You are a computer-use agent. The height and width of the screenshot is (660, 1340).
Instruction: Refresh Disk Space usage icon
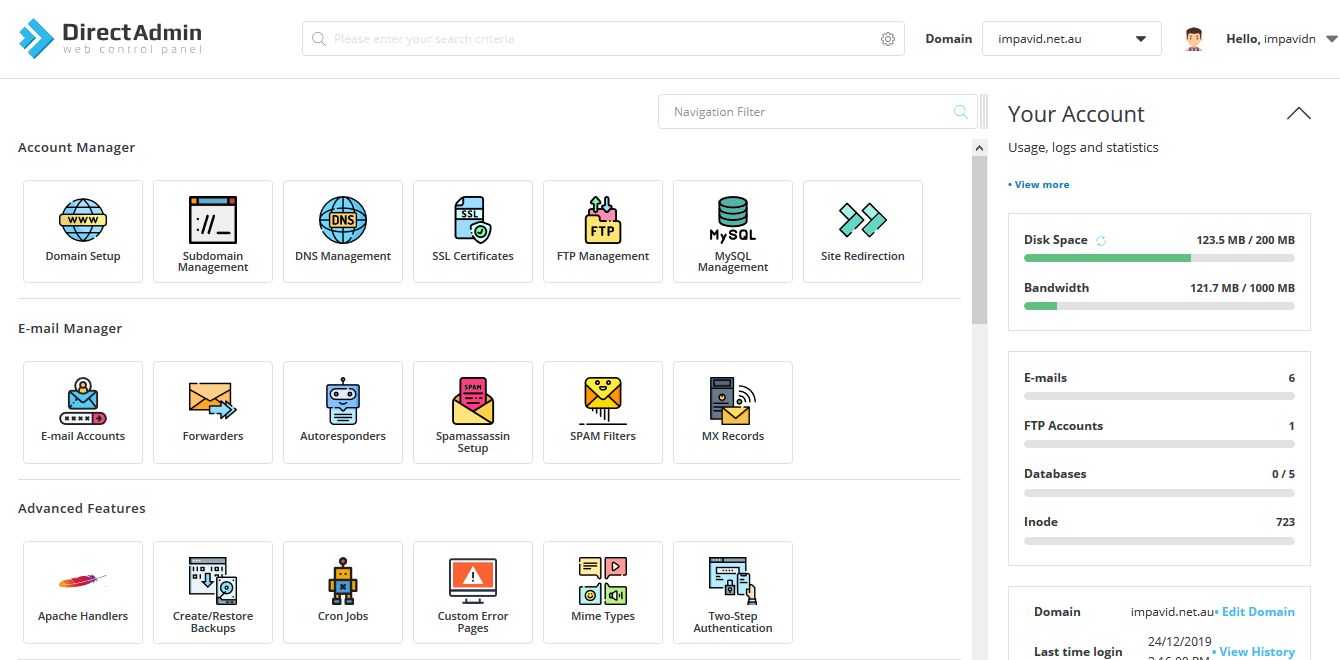click(x=1101, y=241)
